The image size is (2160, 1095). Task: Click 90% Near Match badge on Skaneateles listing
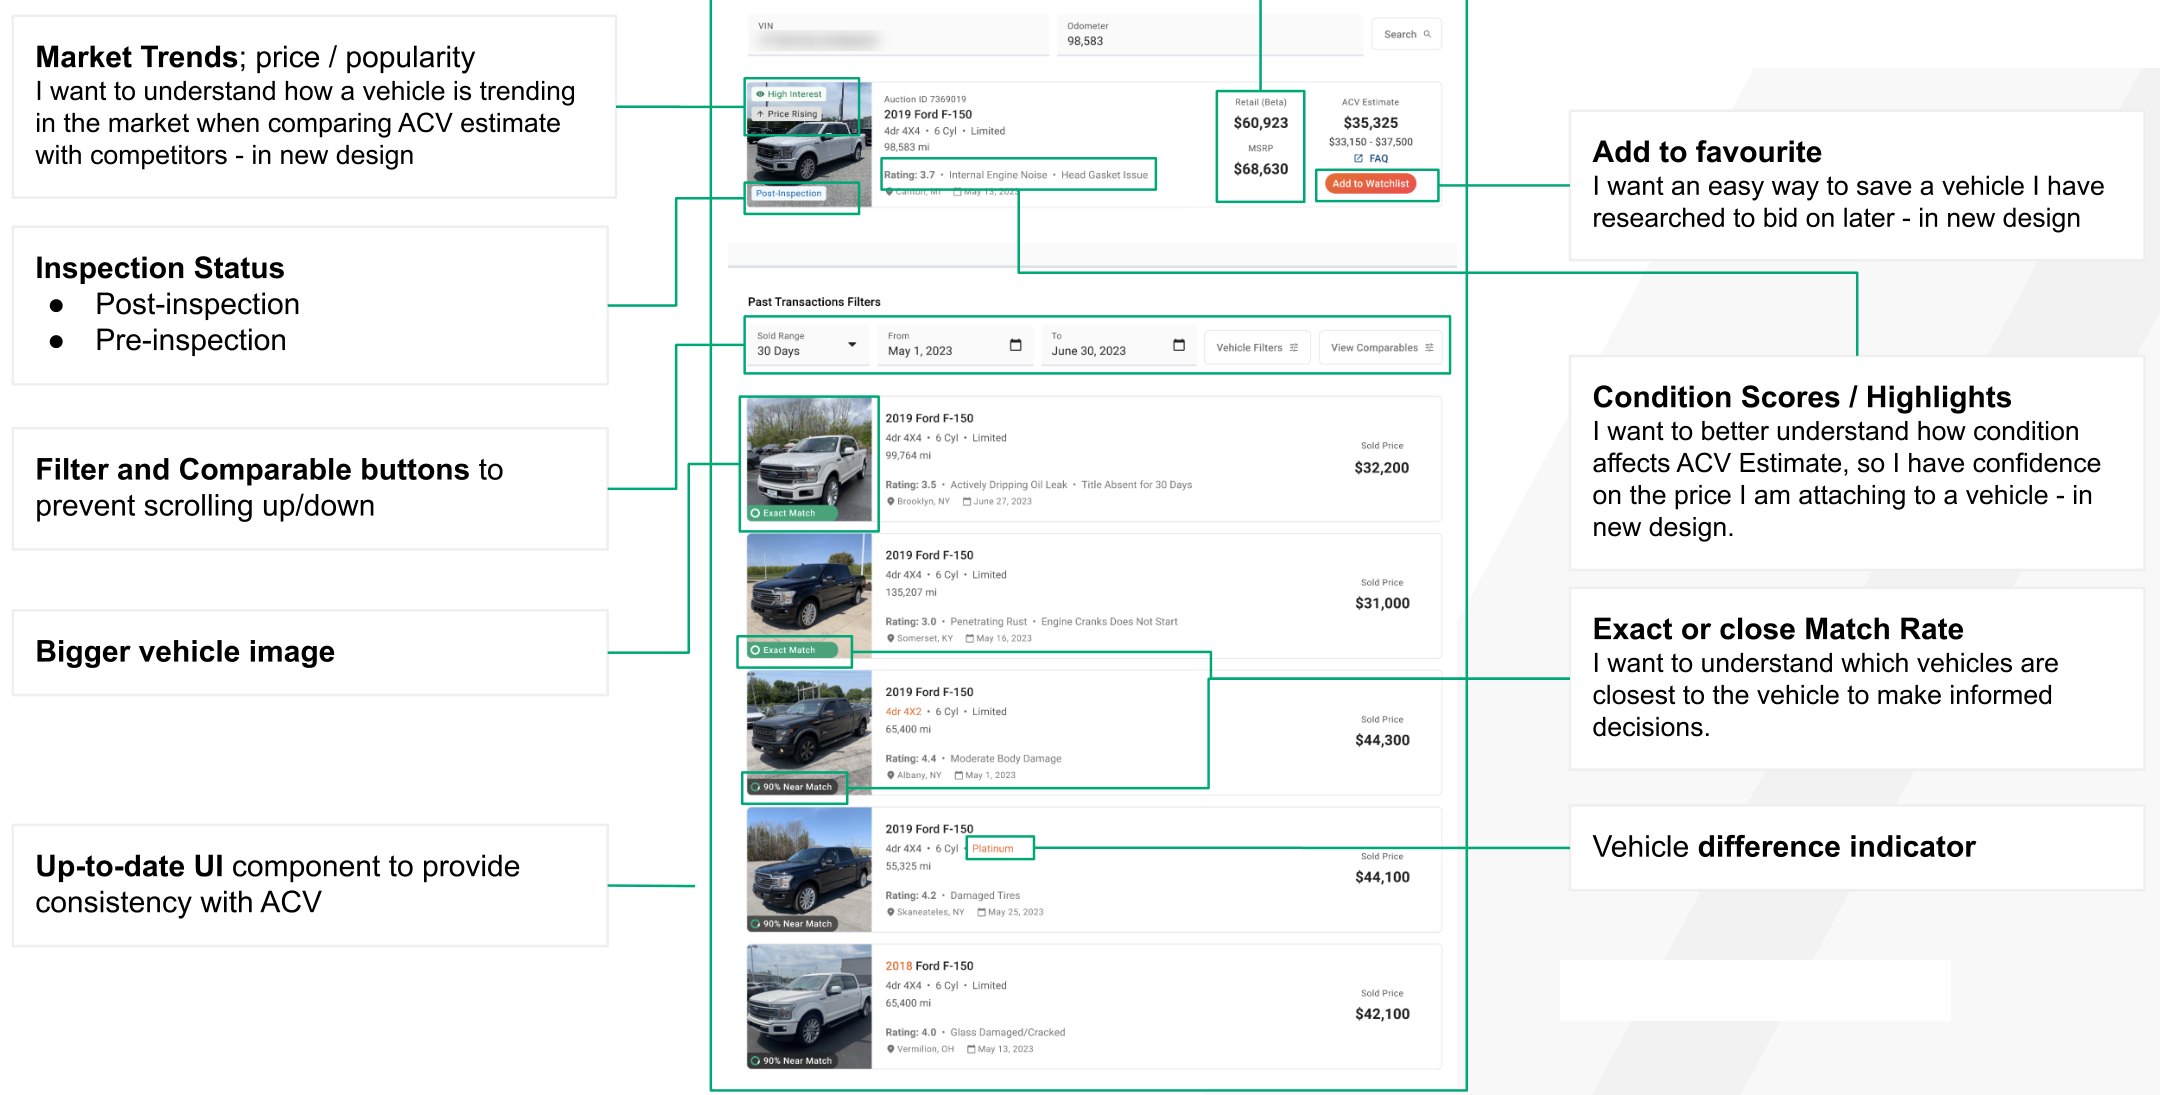793,924
